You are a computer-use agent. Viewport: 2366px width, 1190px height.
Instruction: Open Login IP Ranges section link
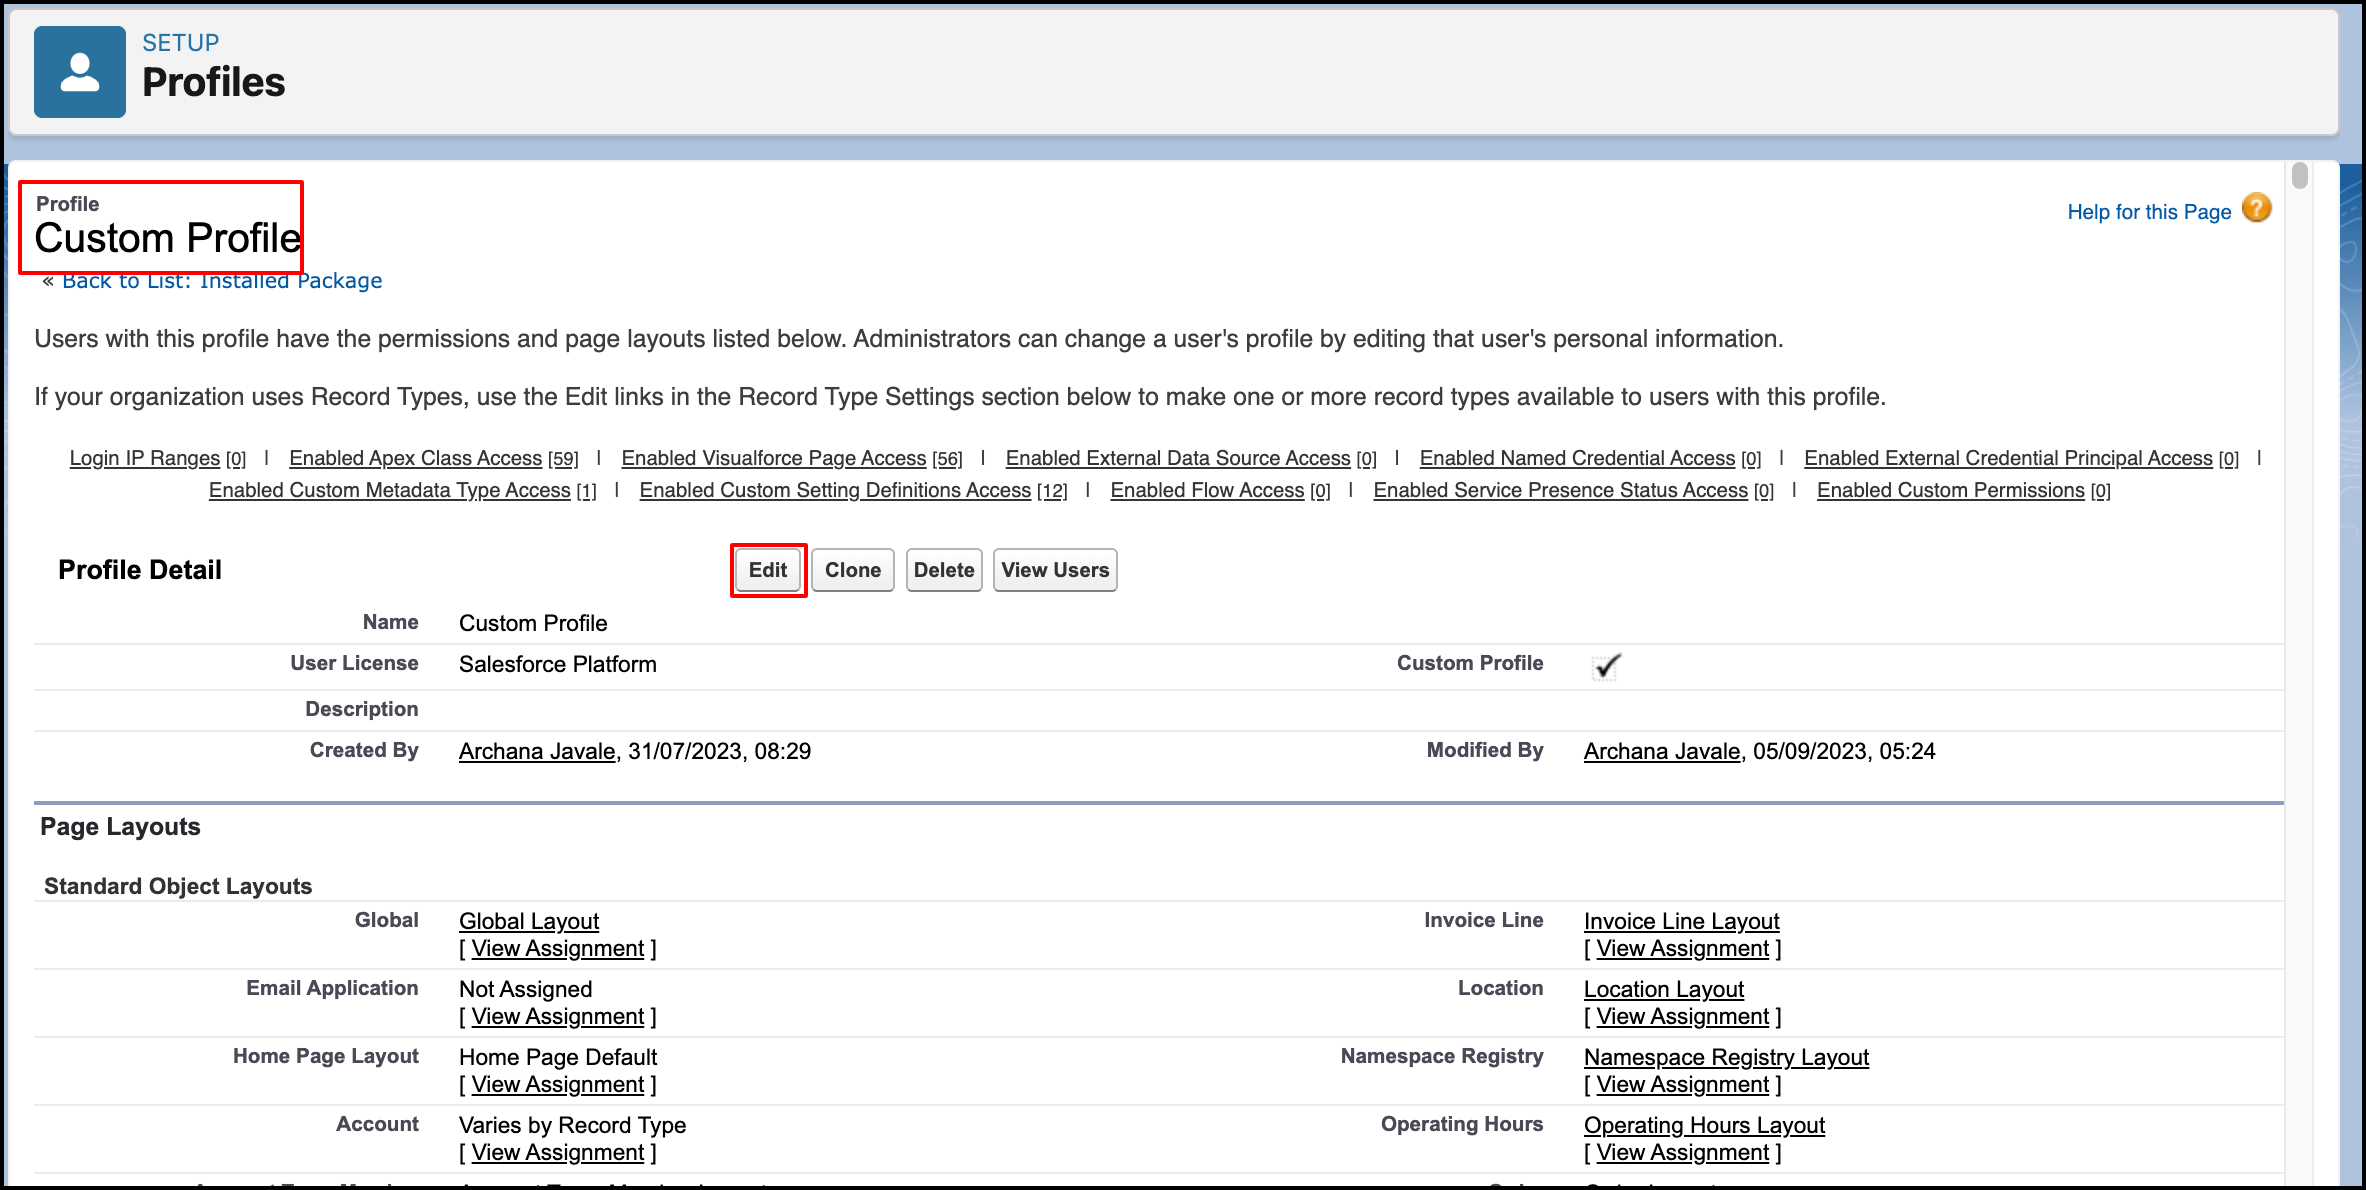[x=144, y=458]
